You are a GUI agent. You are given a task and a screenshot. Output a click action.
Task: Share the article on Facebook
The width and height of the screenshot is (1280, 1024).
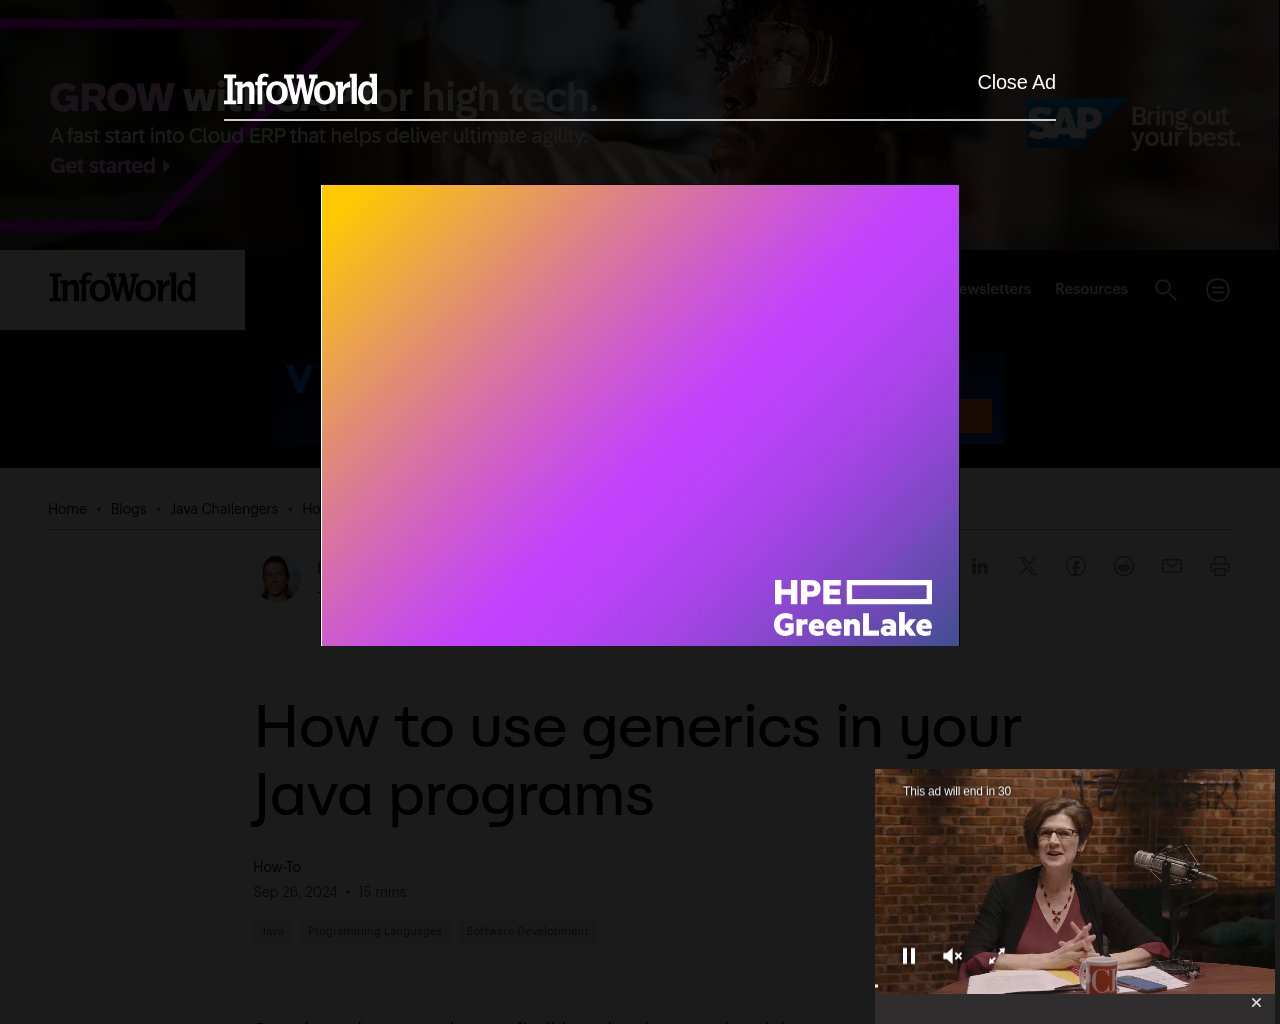click(1076, 566)
